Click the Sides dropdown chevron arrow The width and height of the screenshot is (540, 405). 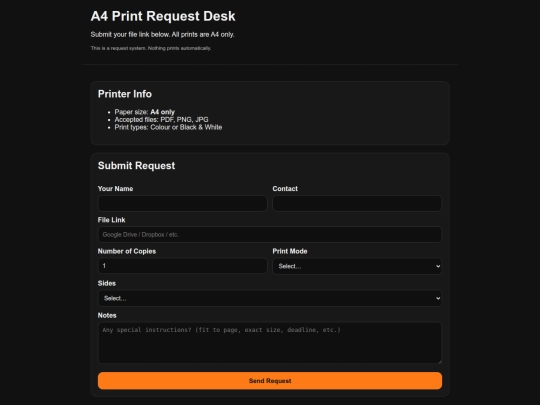(x=438, y=298)
